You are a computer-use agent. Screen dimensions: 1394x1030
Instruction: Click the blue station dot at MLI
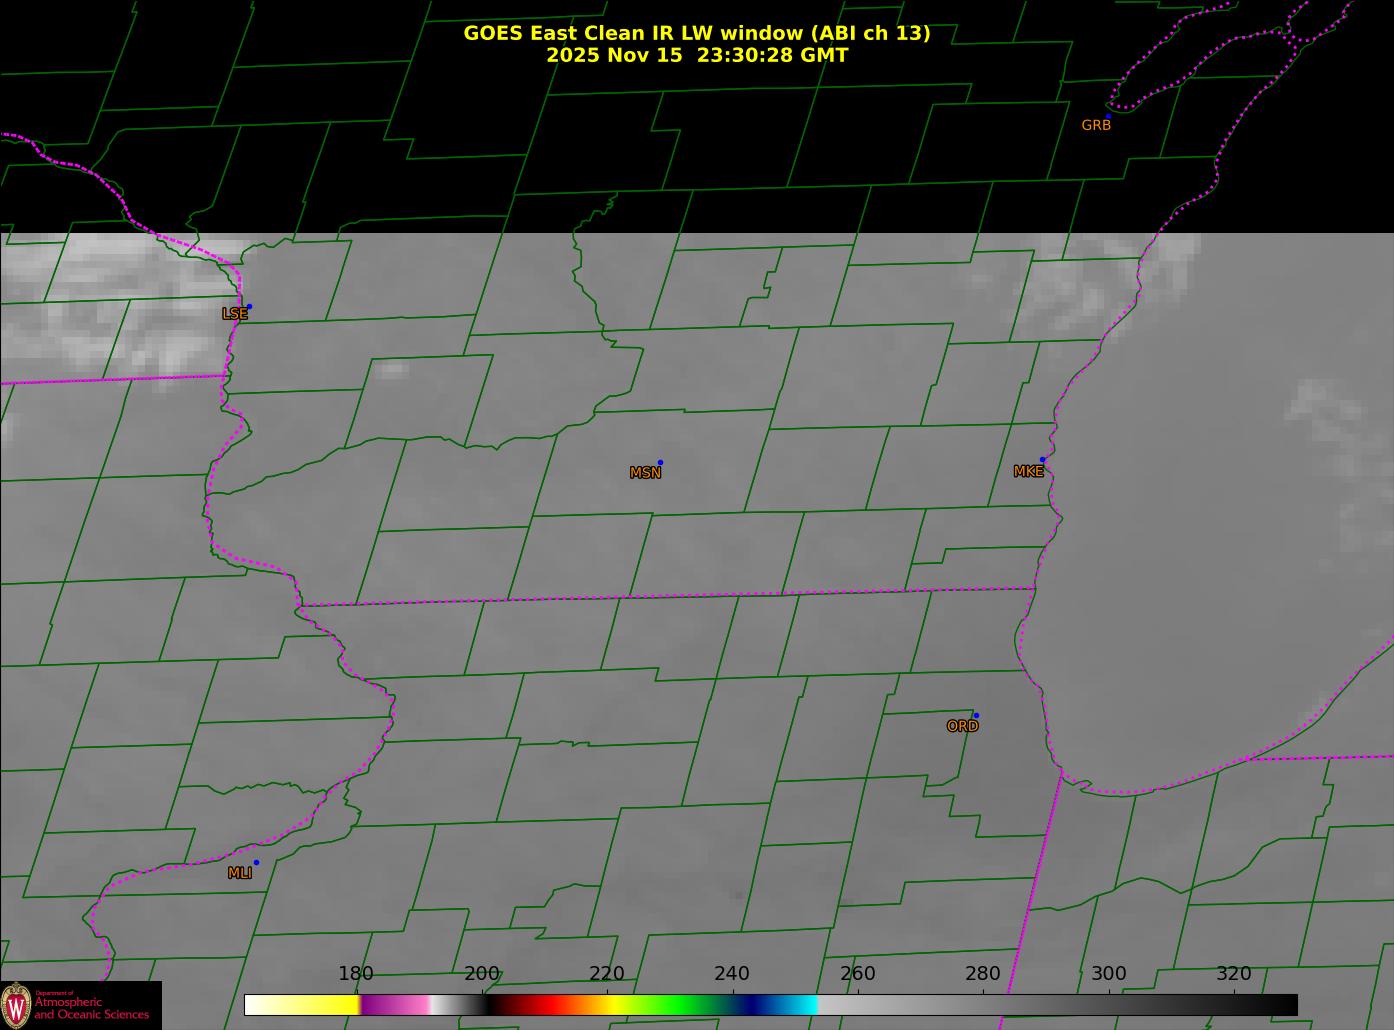pyautogui.click(x=256, y=863)
